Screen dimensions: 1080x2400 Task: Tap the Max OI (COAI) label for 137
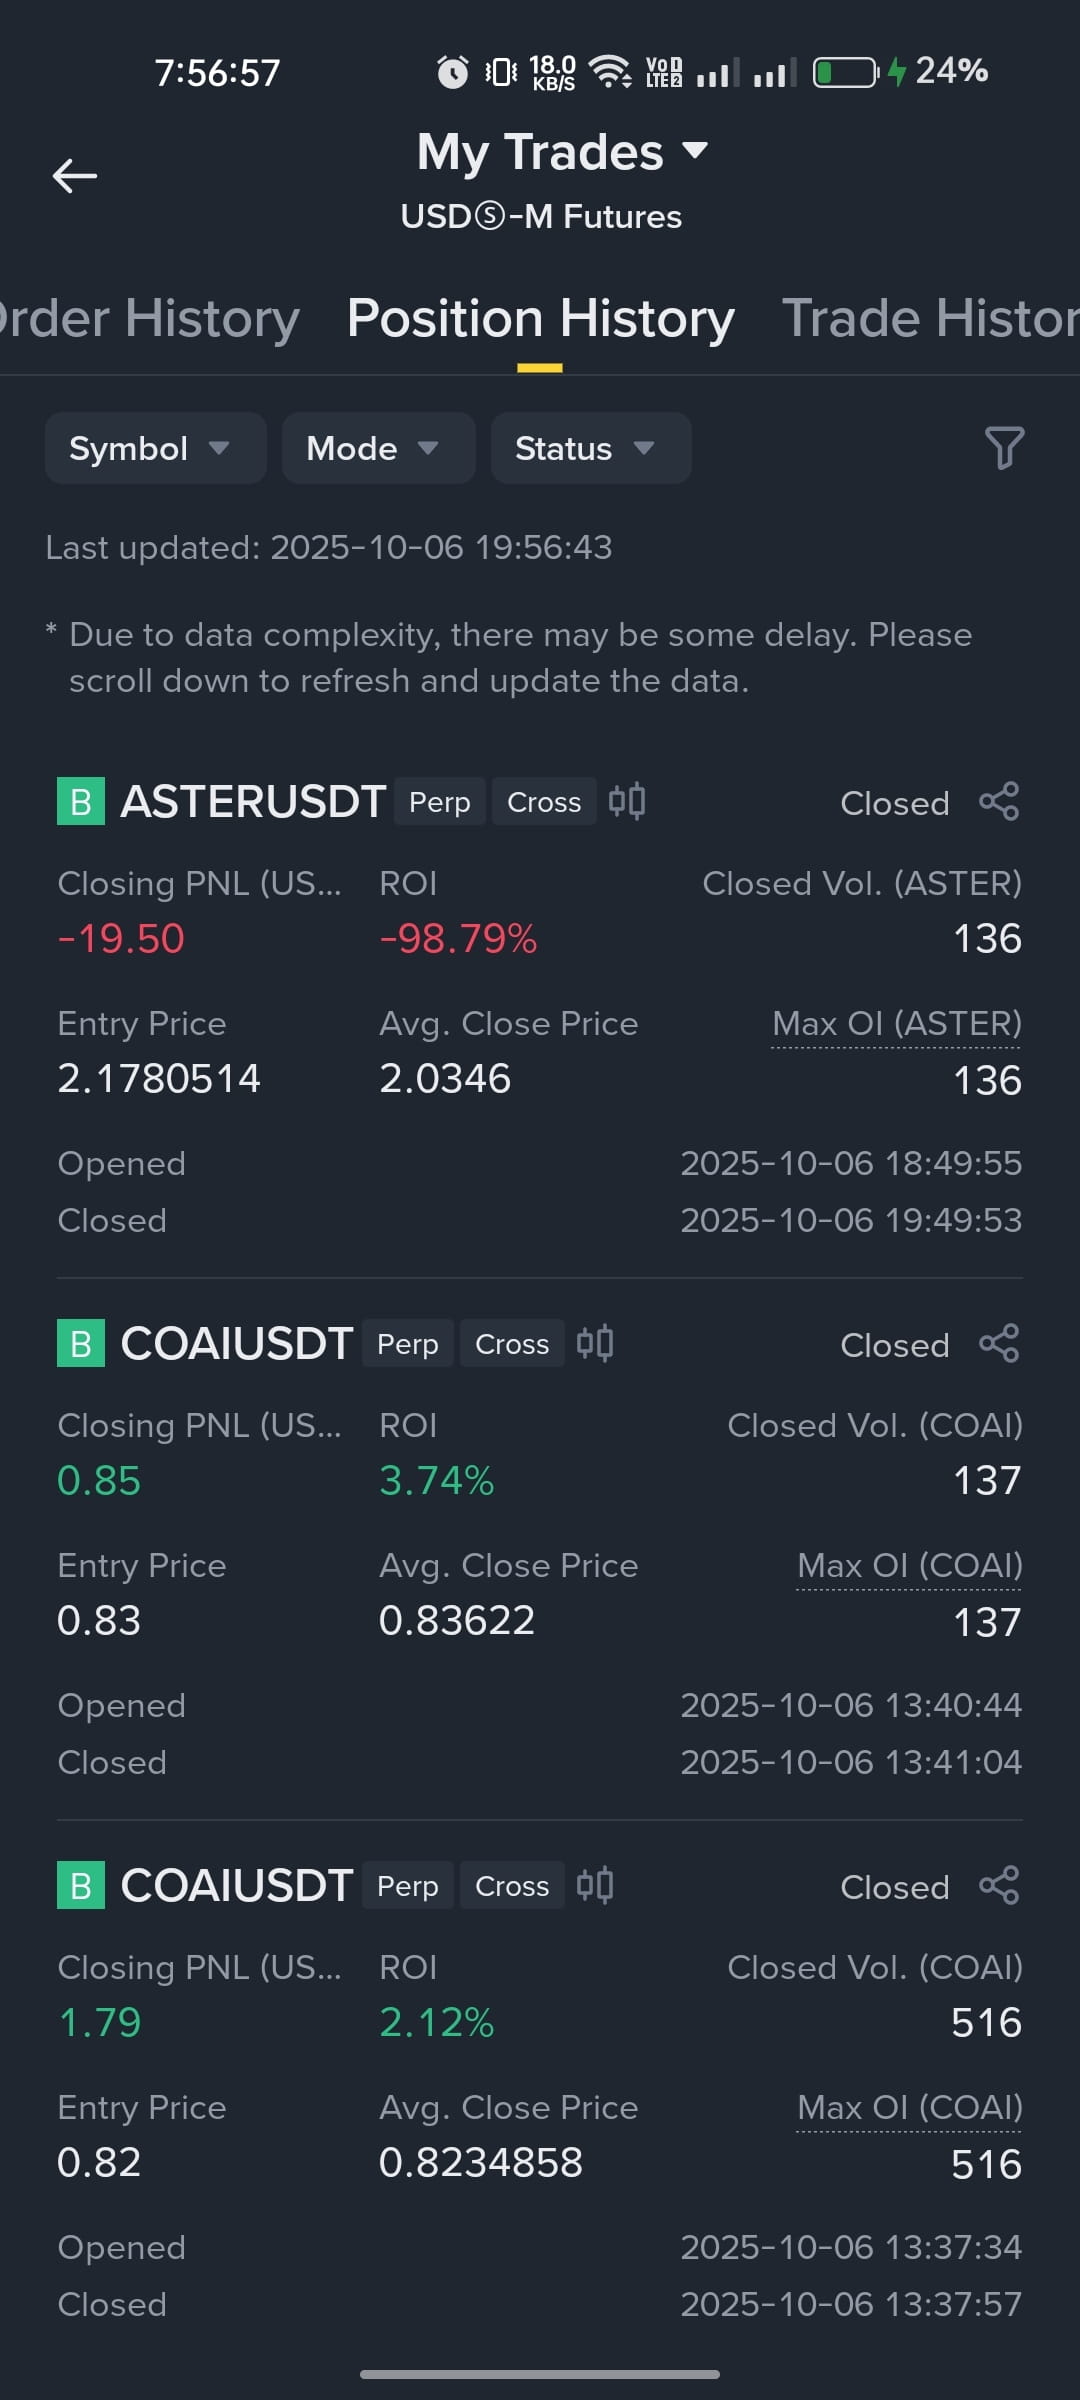[x=909, y=1566]
